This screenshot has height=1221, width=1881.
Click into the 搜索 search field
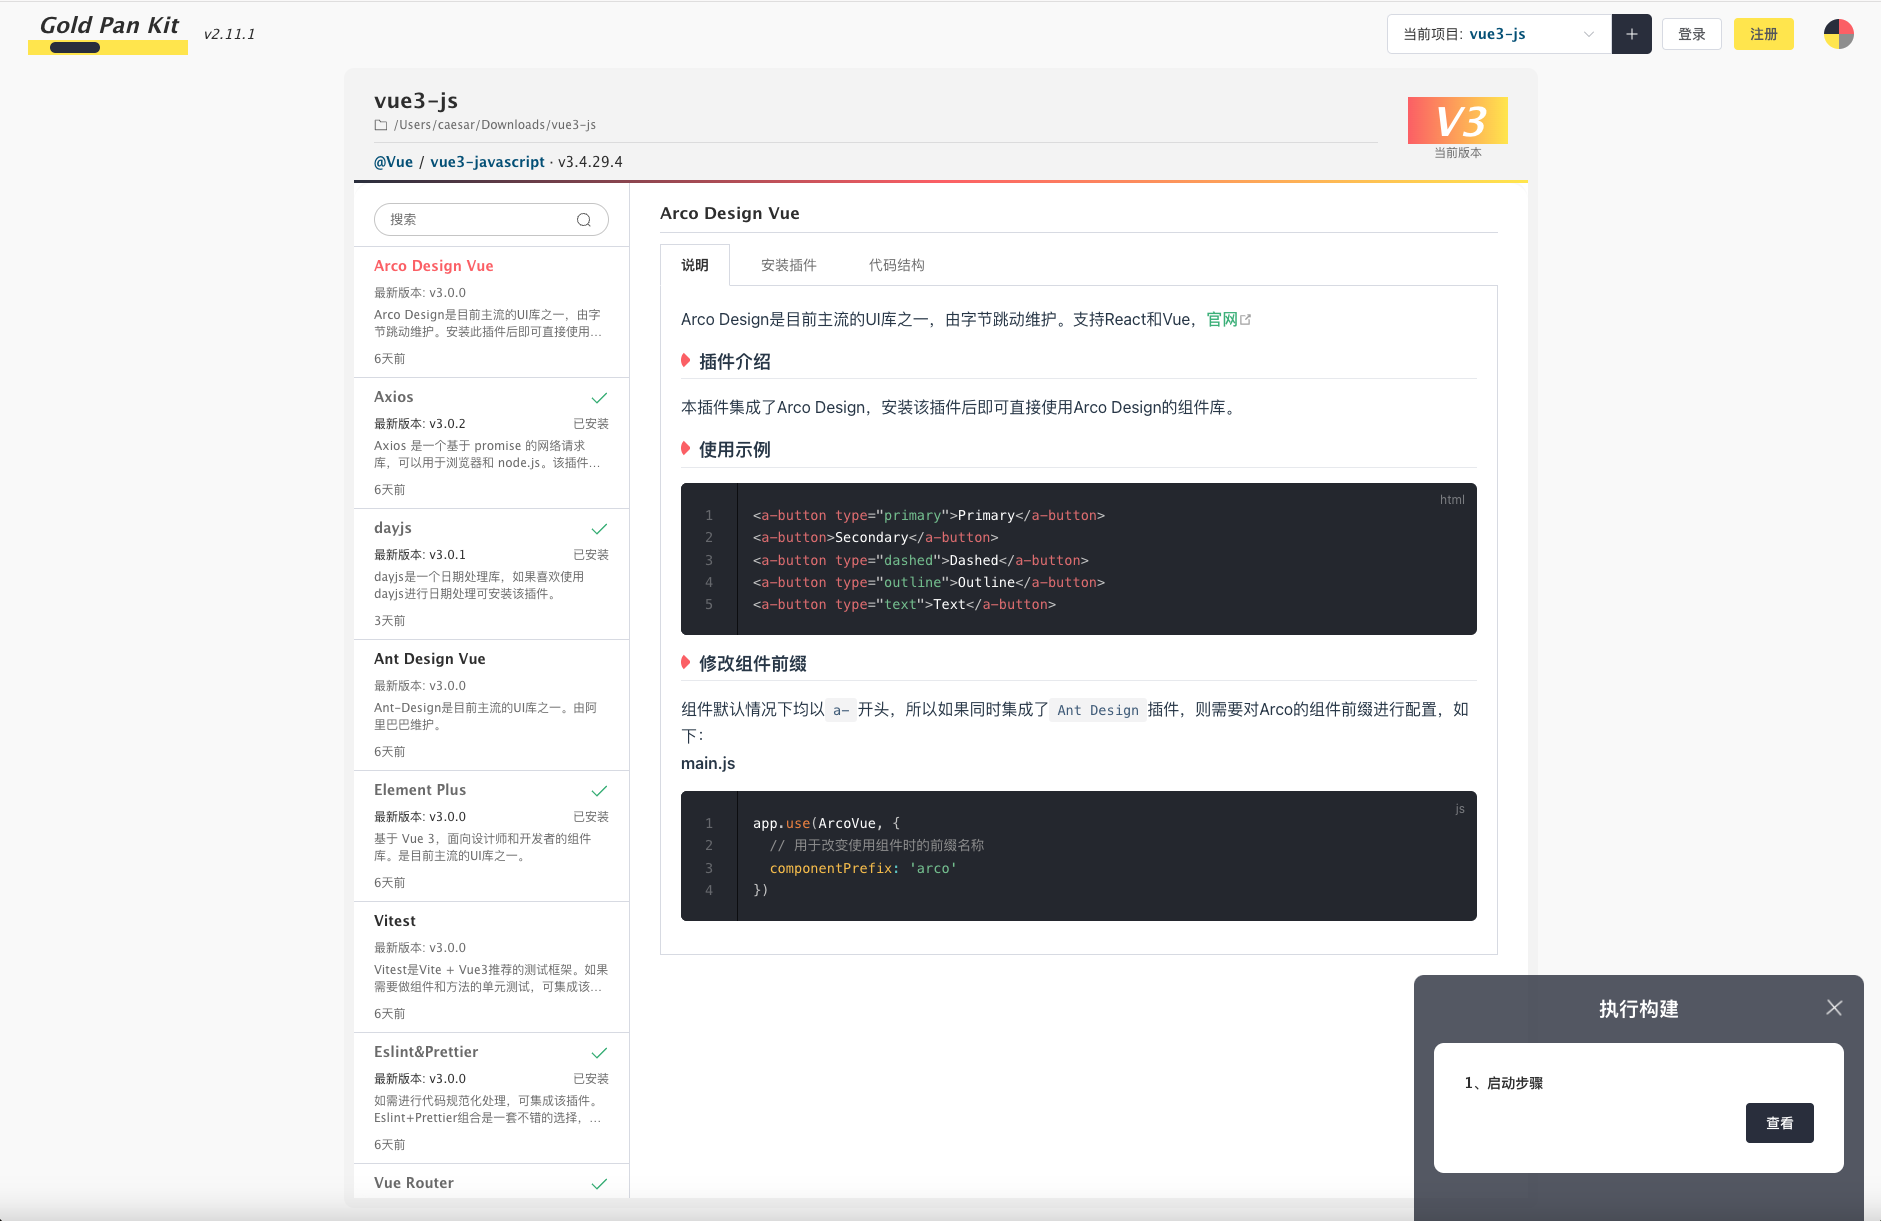coord(491,220)
